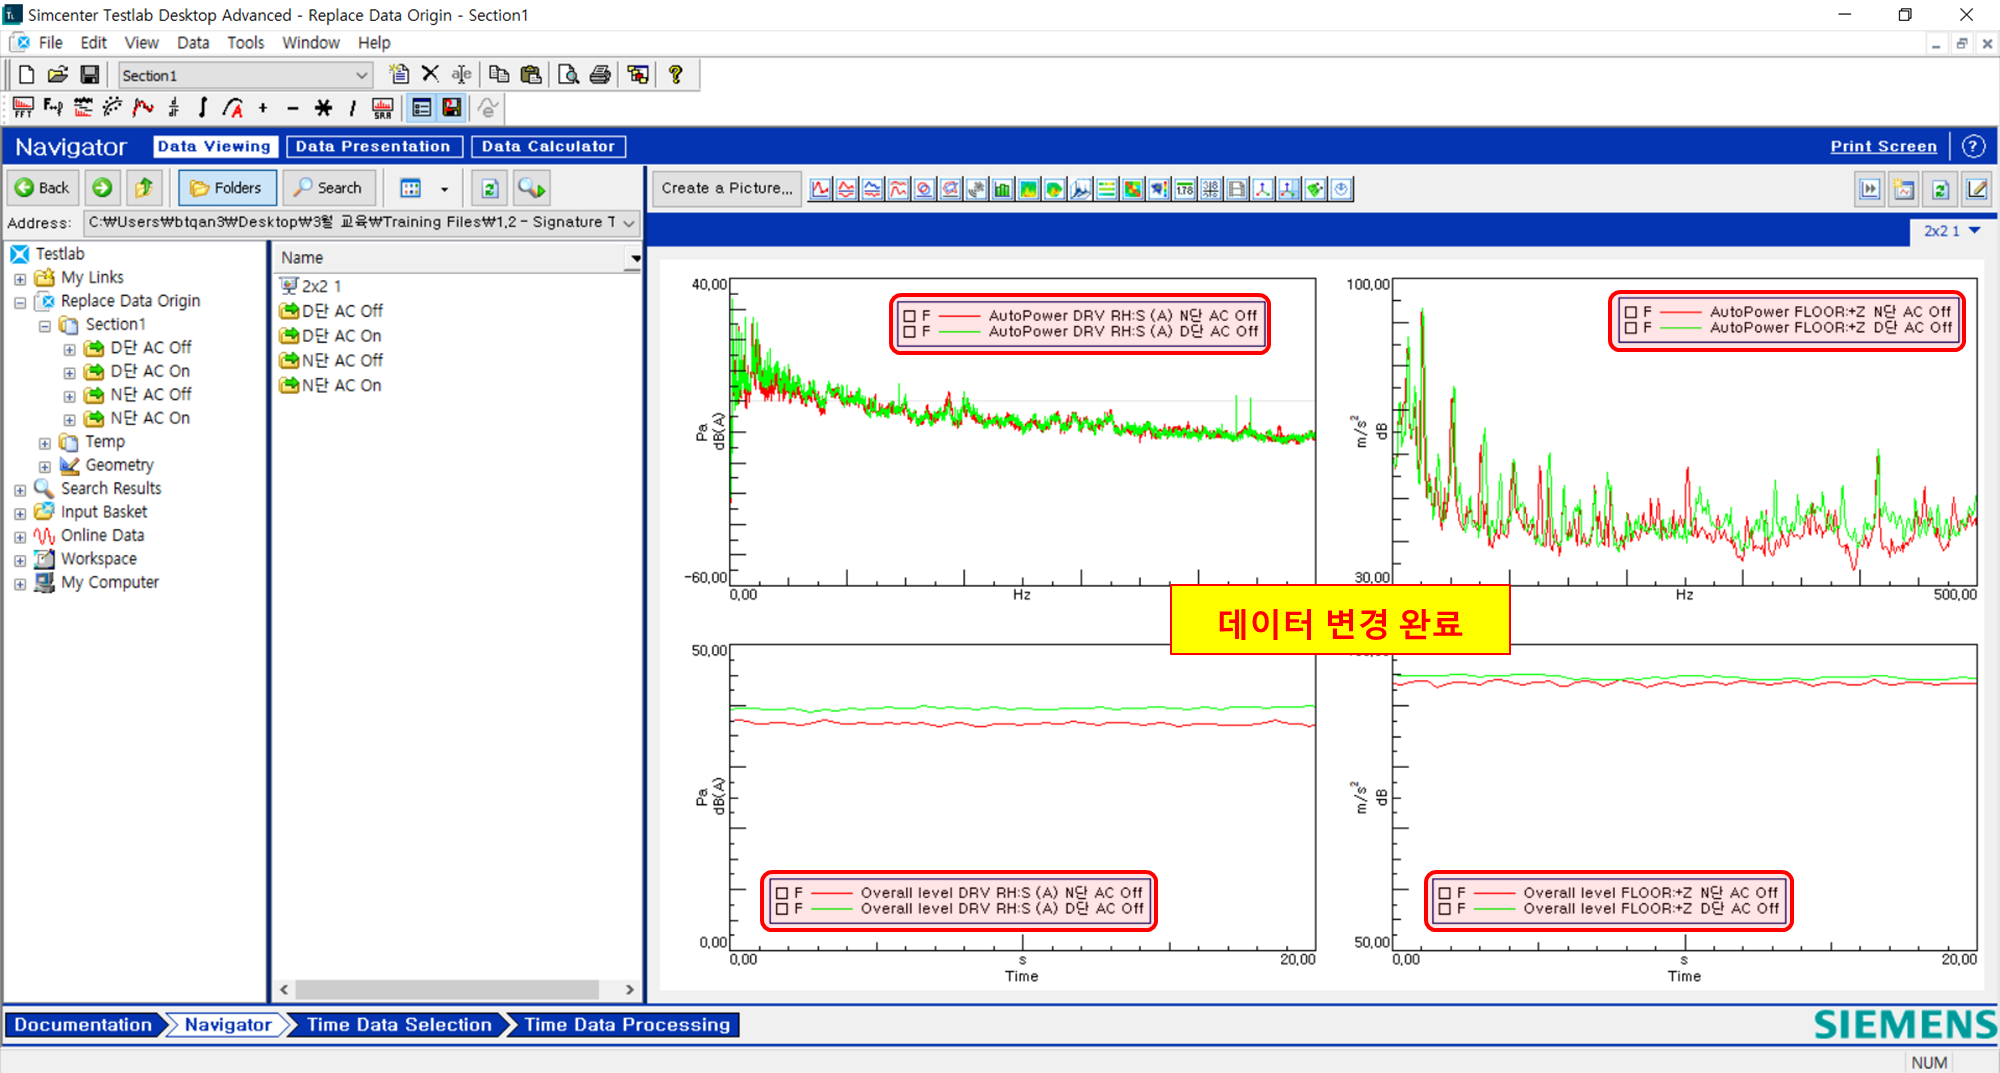2000x1073 pixels.
Task: Click the Back button
Action: click(42, 188)
